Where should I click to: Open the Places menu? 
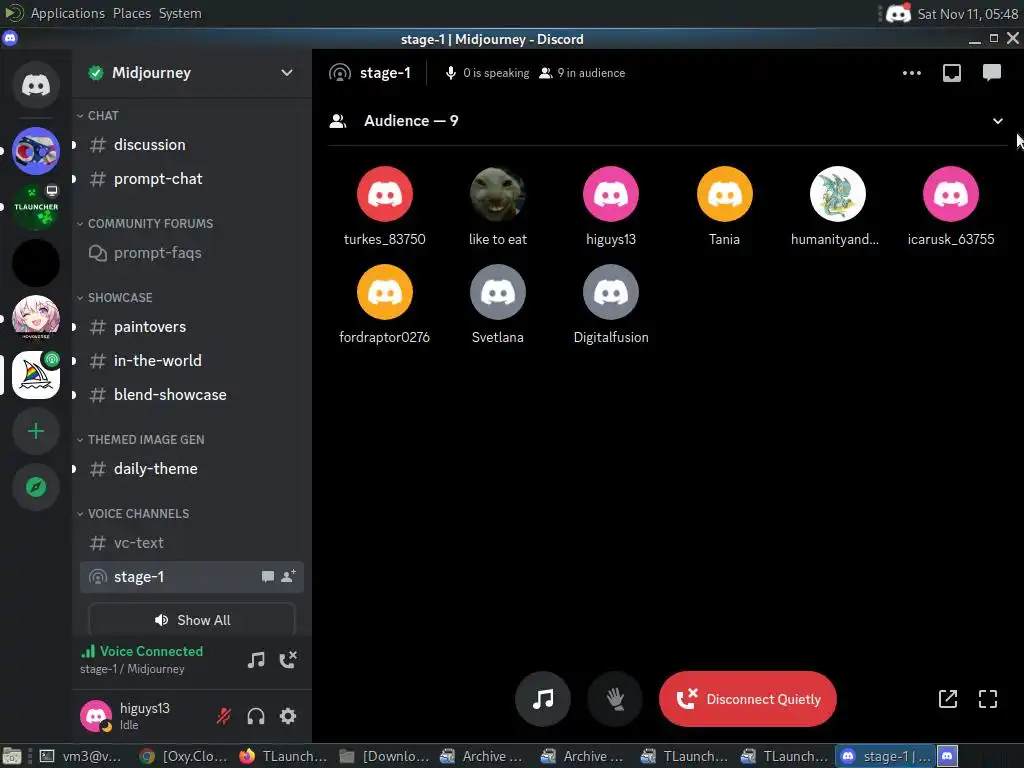click(x=131, y=13)
